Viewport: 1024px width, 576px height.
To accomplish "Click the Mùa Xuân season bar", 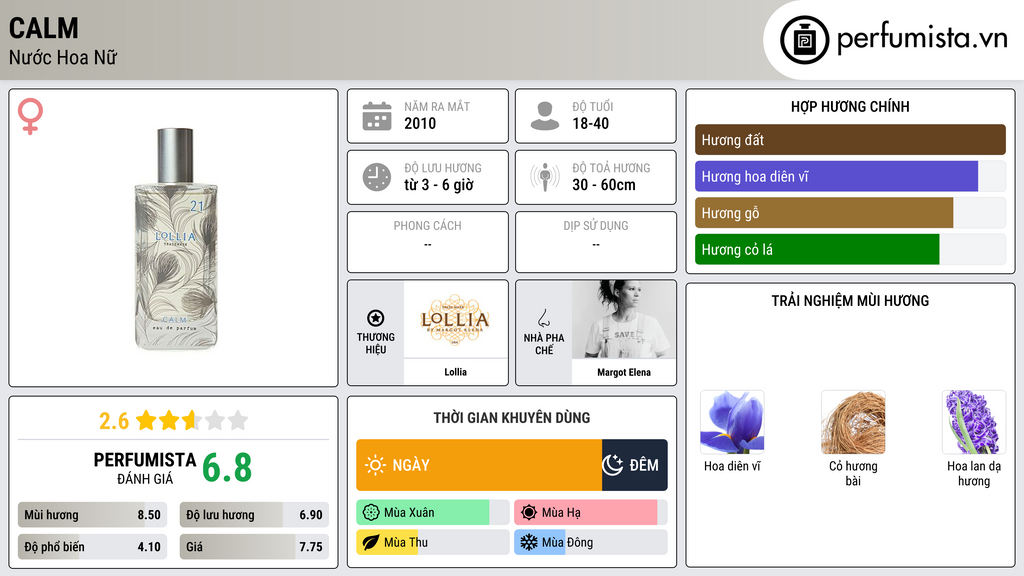I will 433,513.
